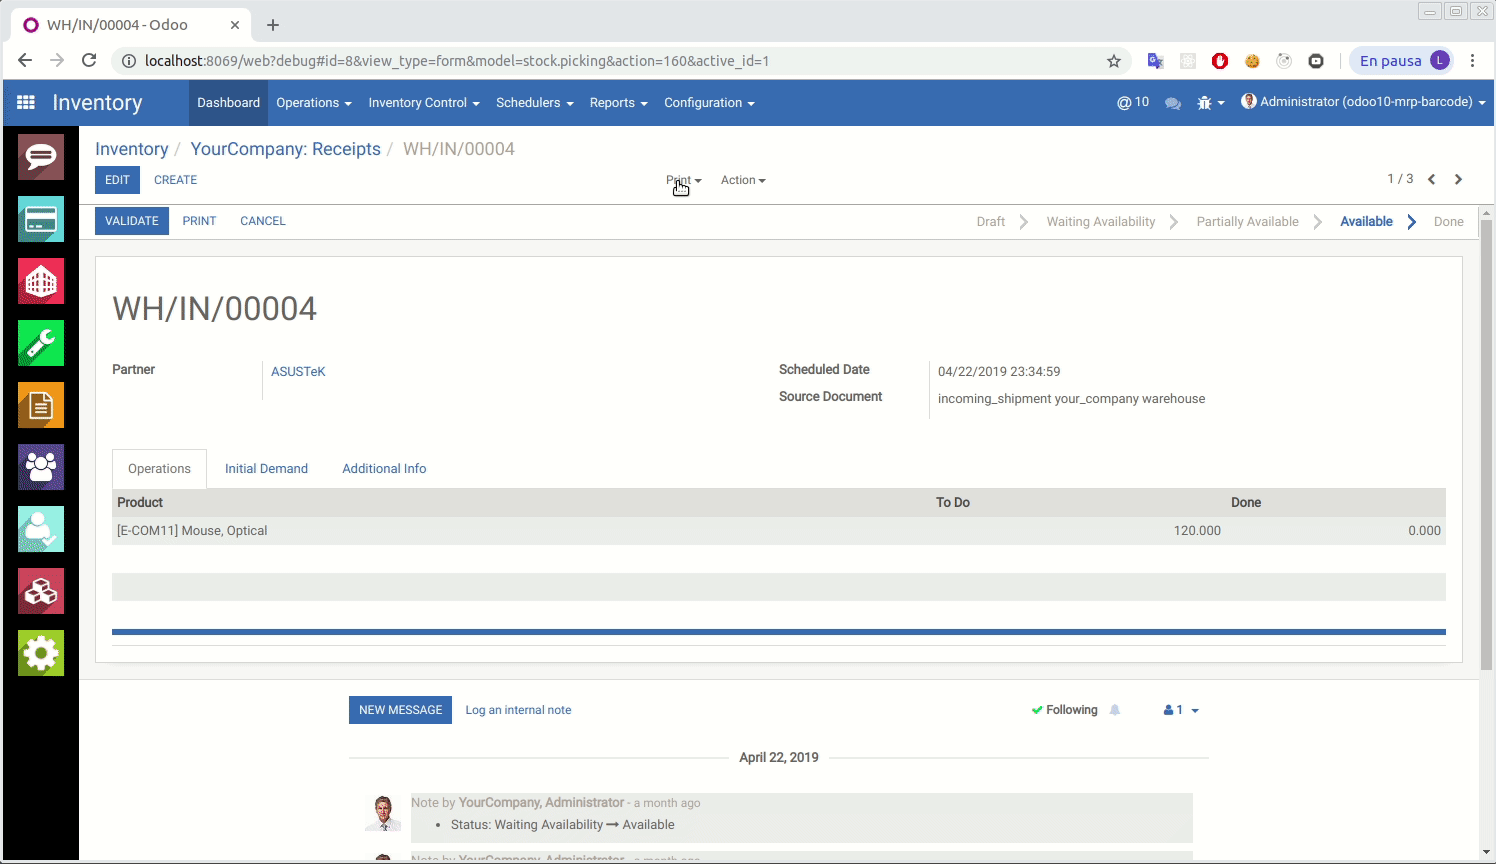Switch to the Initial Demand tab
1496x864 pixels.
266,469
